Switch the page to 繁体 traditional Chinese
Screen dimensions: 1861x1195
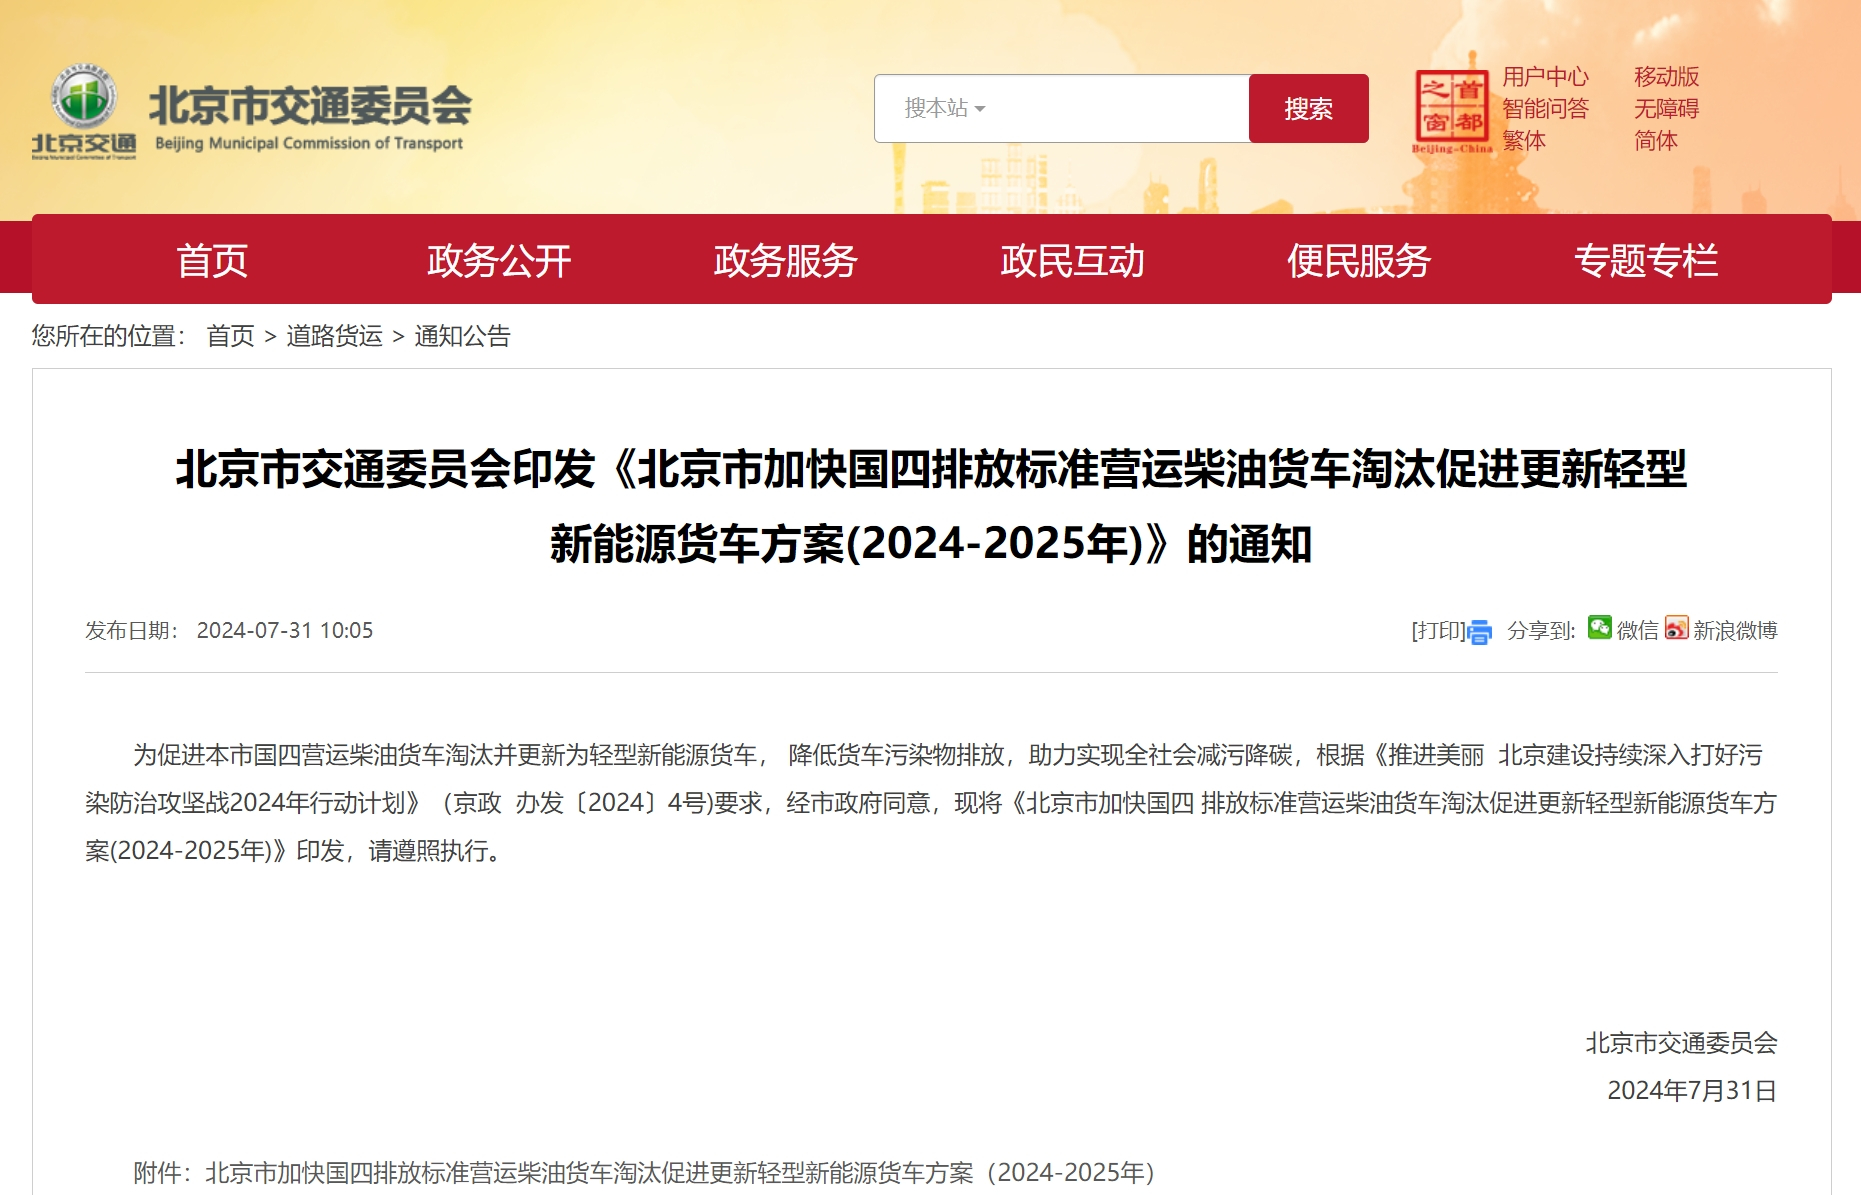1526,141
